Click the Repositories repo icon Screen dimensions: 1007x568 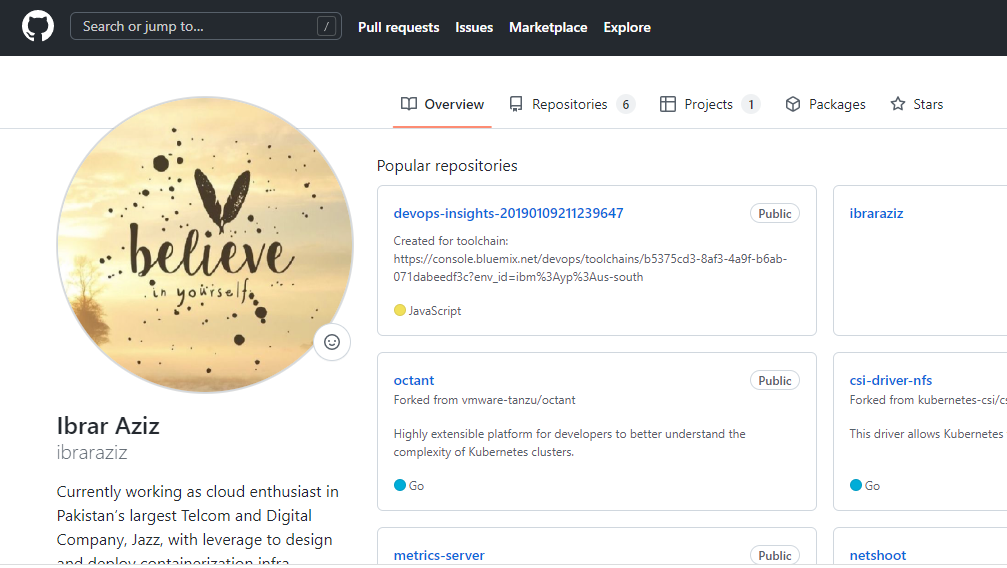click(516, 104)
